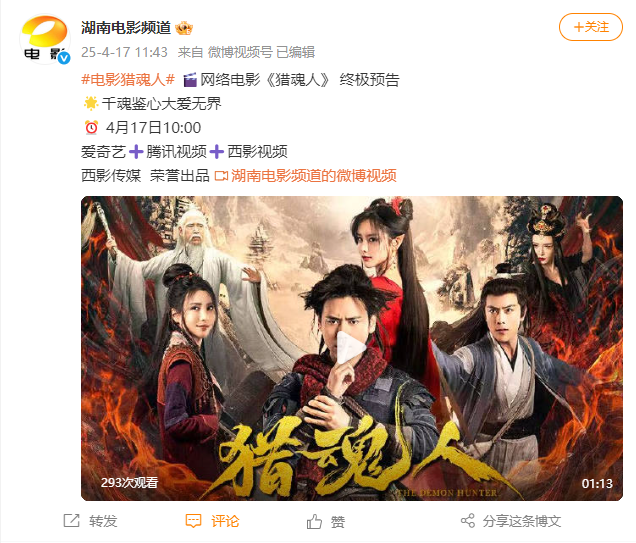
Task: Play the 猎魂人 trailer video
Action: 351,348
